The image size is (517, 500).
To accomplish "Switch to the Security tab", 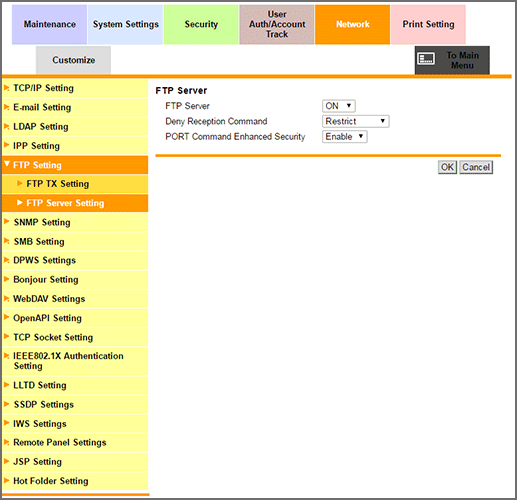I will (201, 24).
